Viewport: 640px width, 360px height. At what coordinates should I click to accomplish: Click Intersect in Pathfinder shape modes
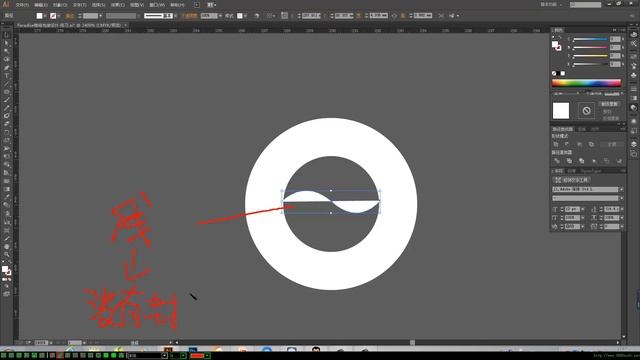pos(579,144)
